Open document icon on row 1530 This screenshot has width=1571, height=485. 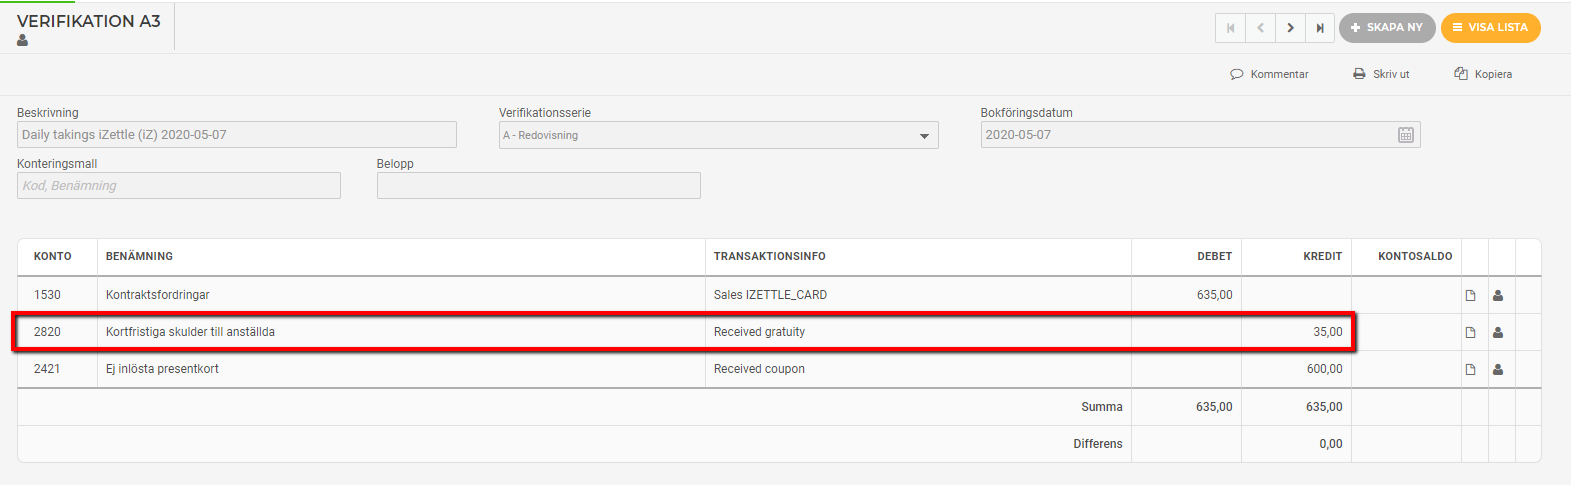point(1470,295)
